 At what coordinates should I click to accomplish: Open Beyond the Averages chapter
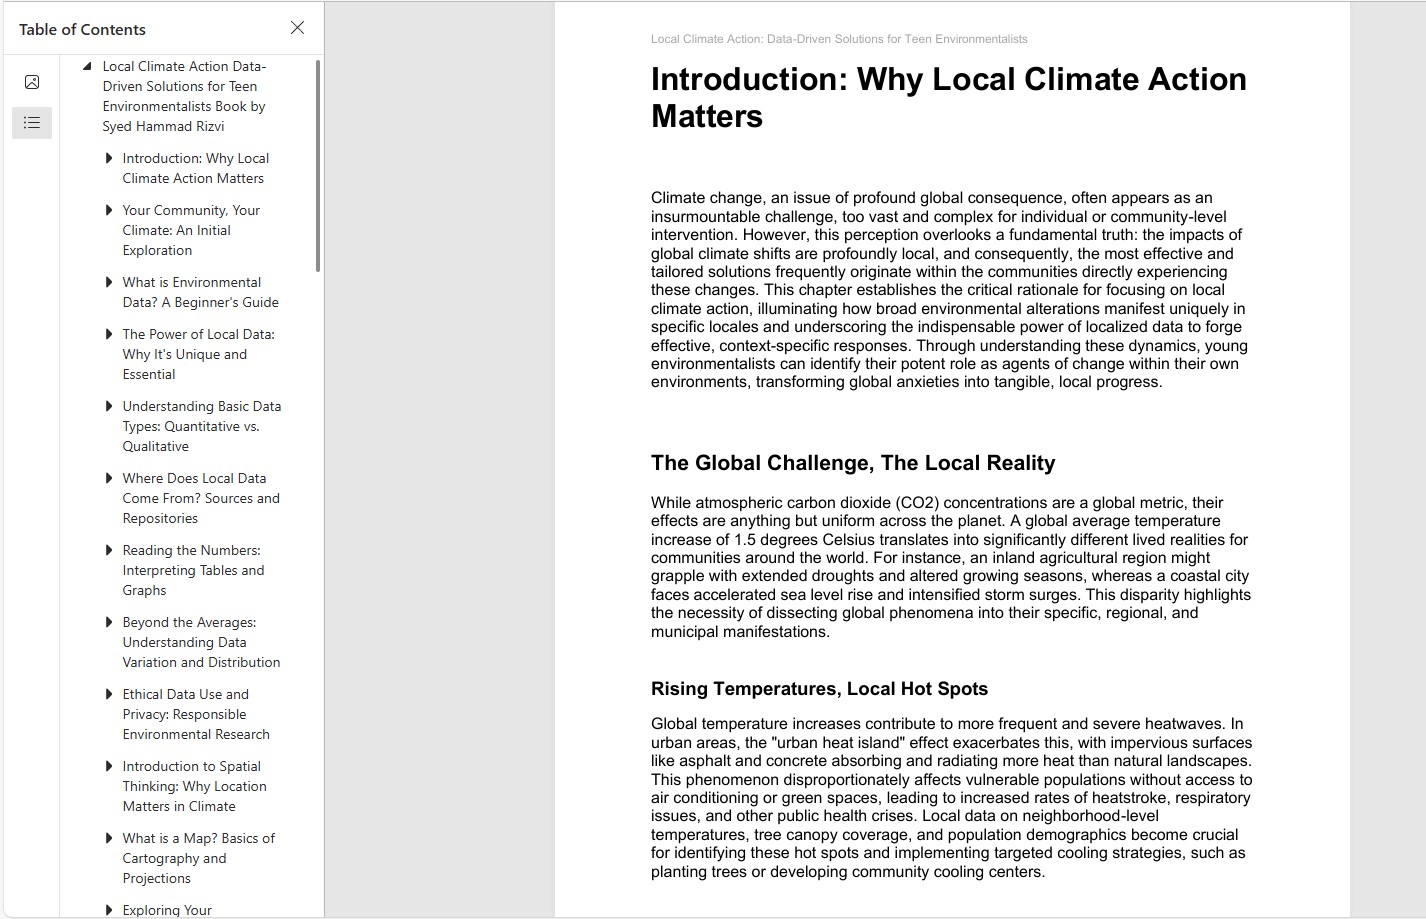coord(200,642)
